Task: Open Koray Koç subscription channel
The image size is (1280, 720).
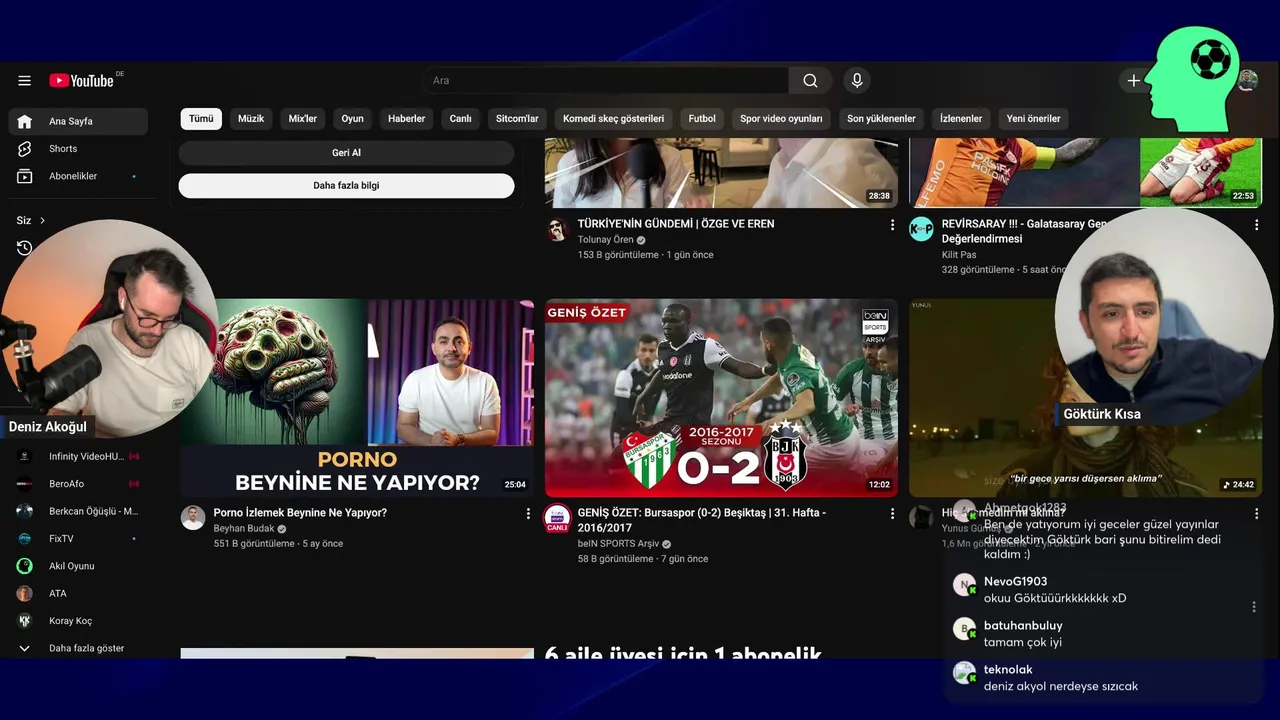Action: (x=78, y=621)
